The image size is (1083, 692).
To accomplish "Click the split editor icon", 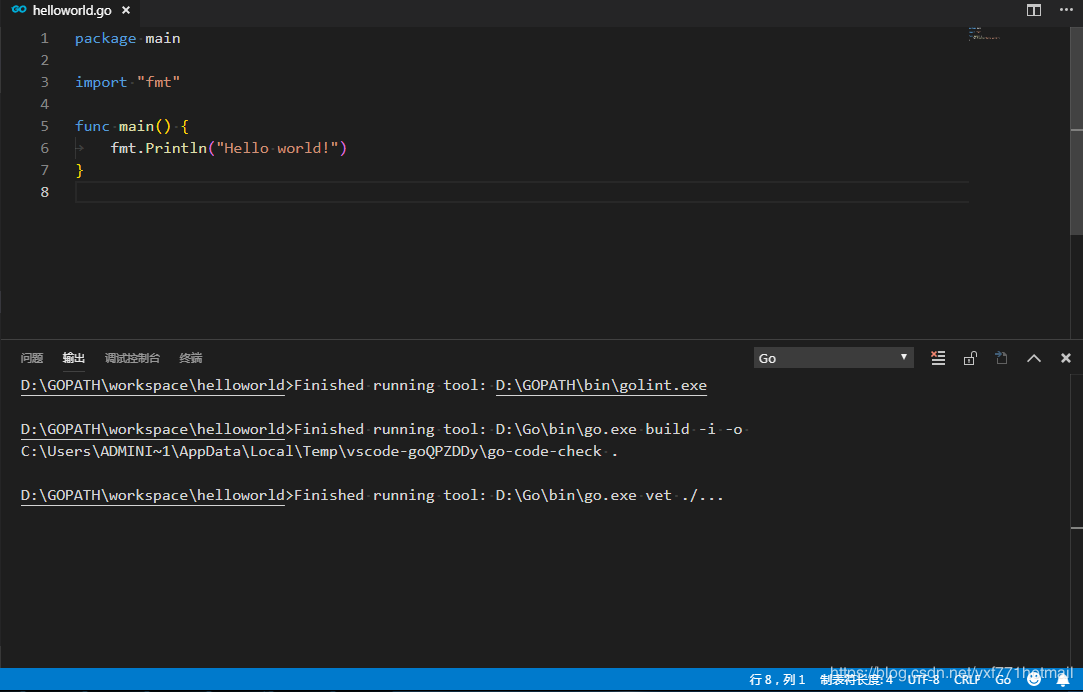I will [1034, 10].
